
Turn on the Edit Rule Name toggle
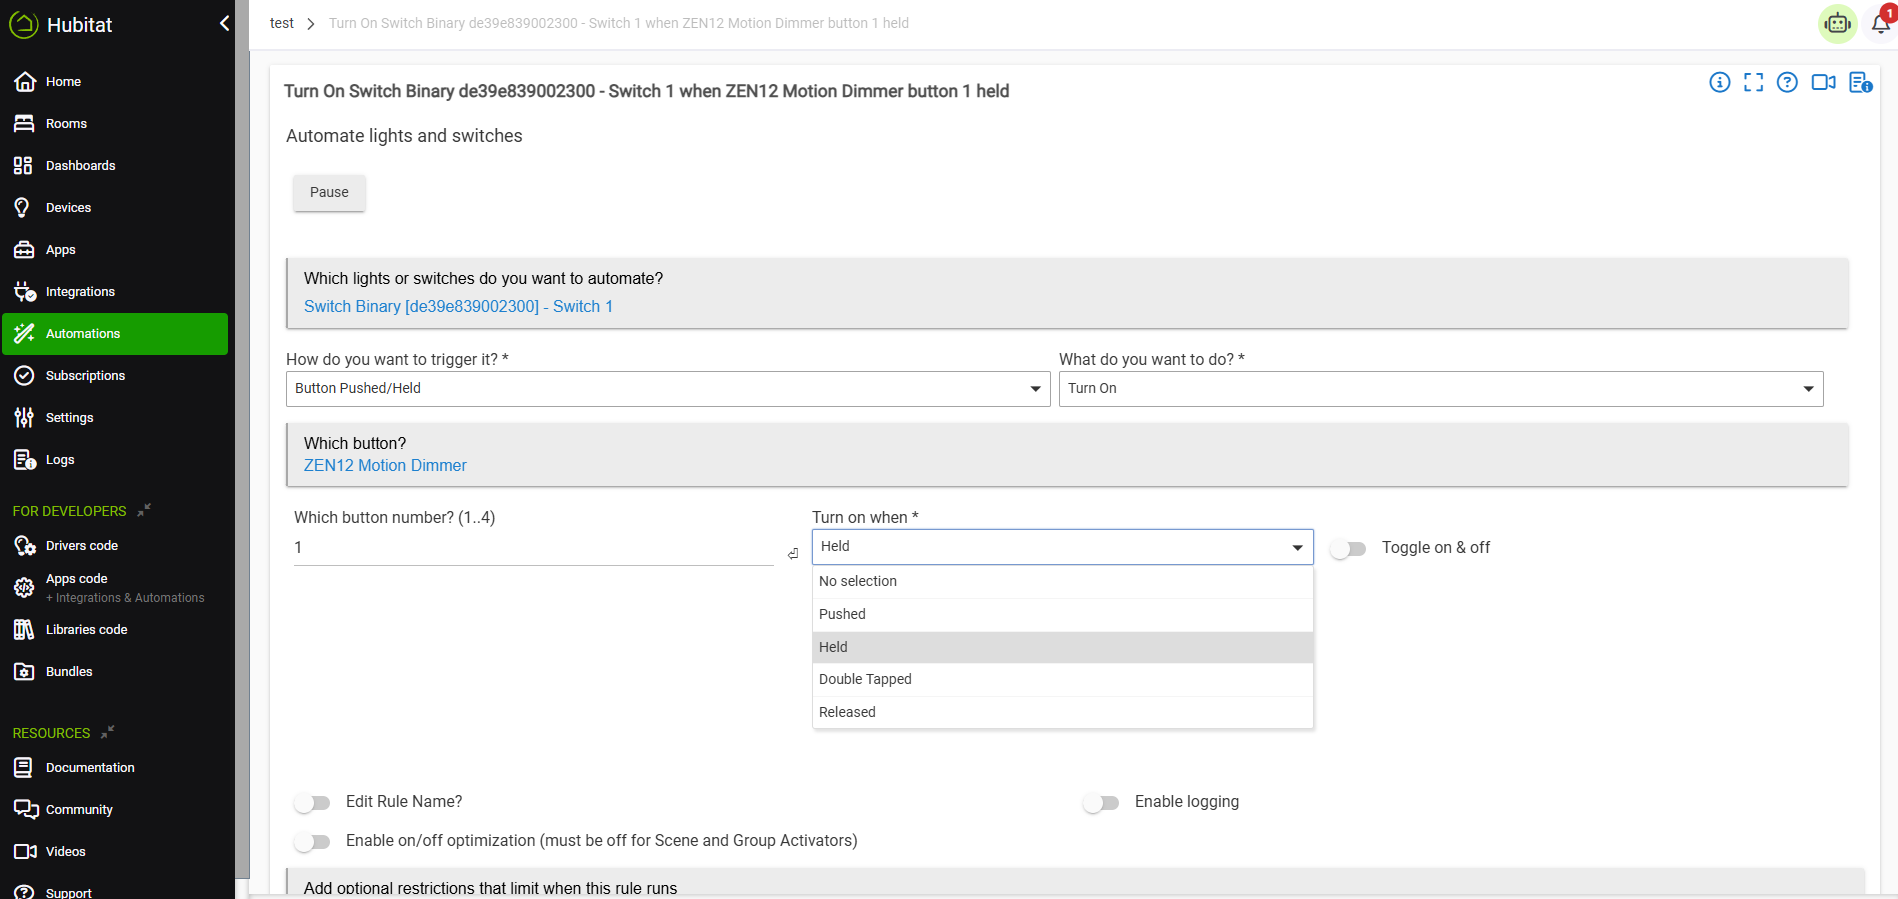point(312,803)
